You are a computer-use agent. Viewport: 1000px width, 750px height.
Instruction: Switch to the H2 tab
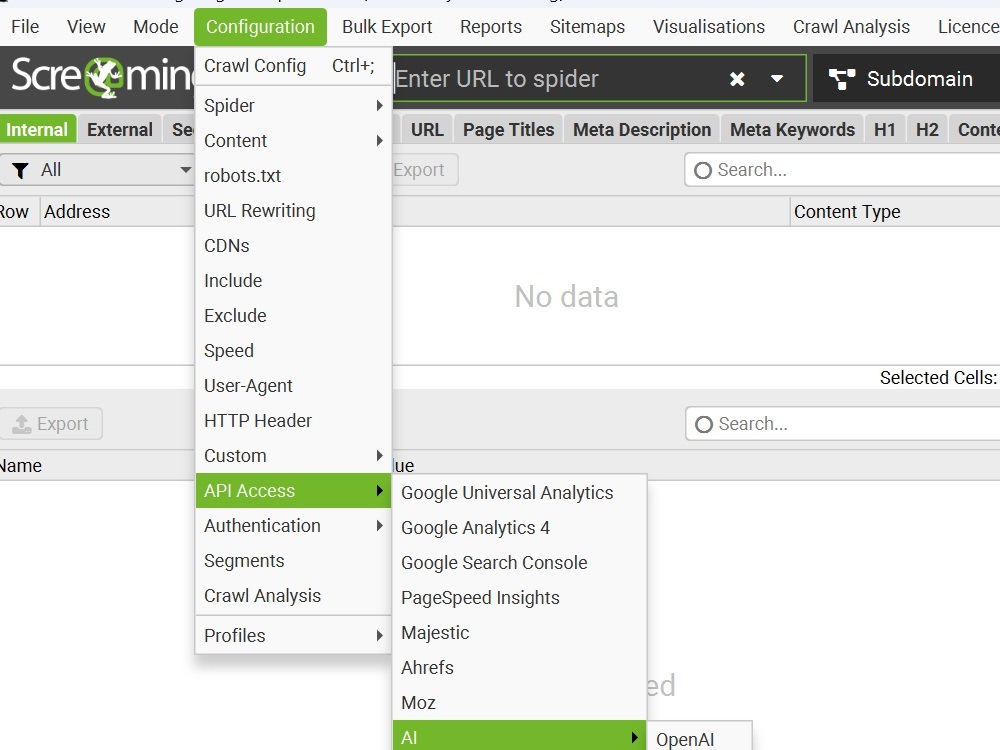927,129
